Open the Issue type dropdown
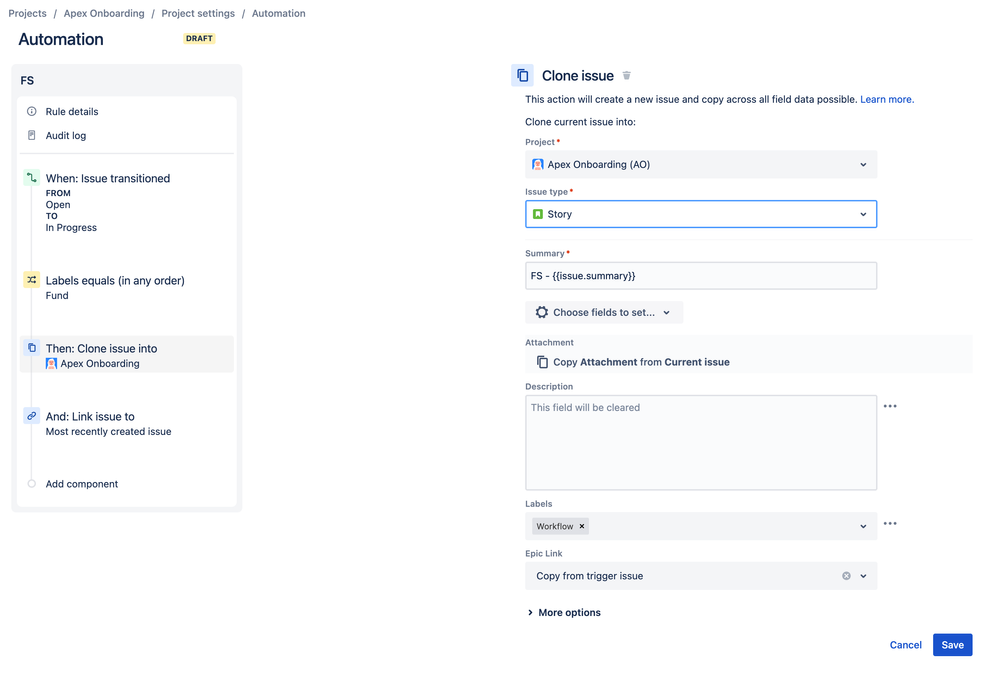The width and height of the screenshot is (999, 674). point(701,214)
